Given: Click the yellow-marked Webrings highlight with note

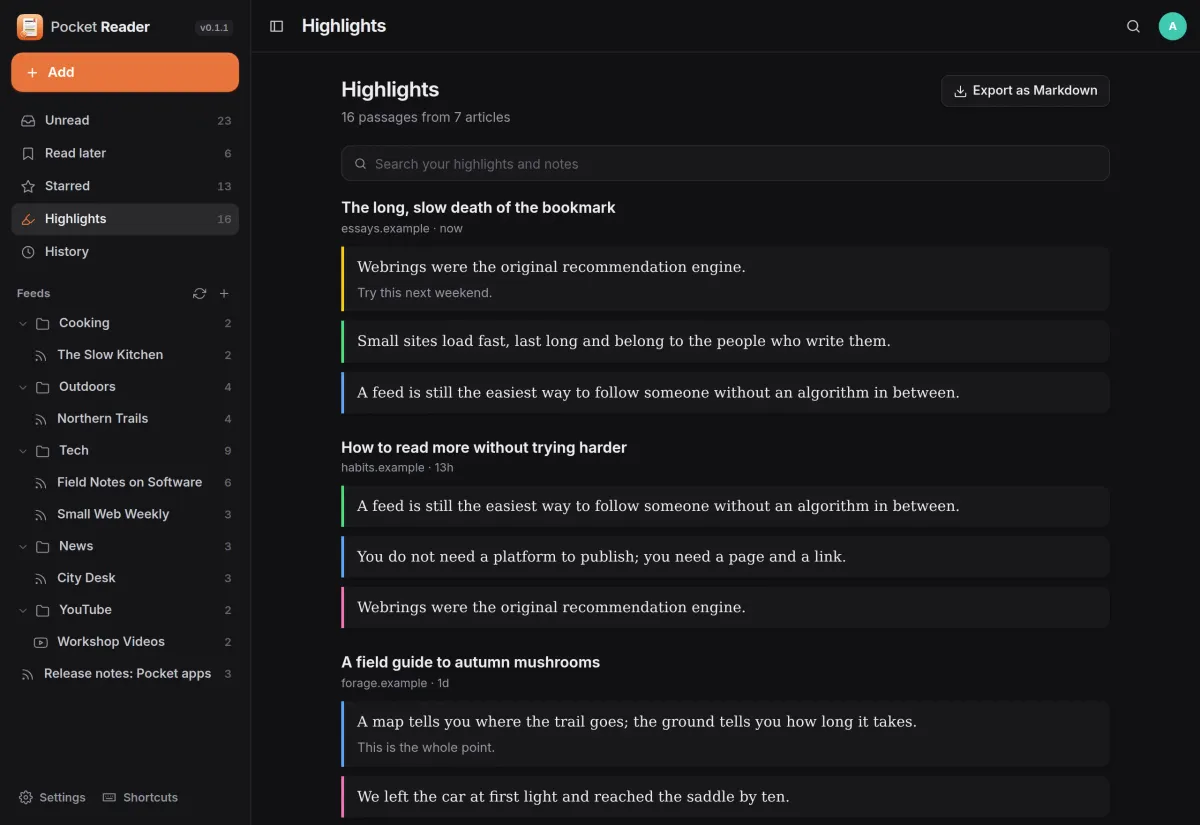Looking at the screenshot, I should (x=725, y=279).
